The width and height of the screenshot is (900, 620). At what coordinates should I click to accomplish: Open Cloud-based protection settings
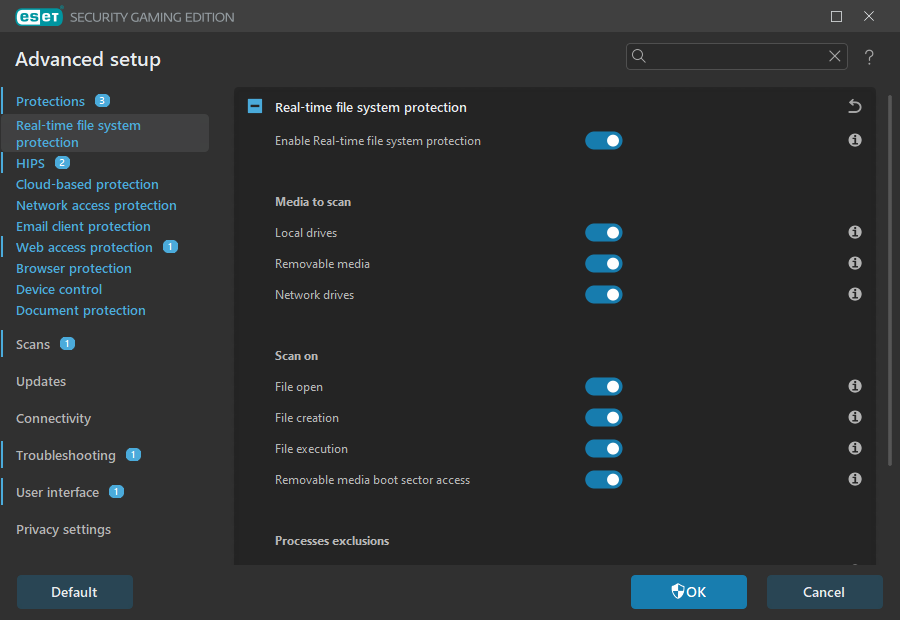(87, 184)
